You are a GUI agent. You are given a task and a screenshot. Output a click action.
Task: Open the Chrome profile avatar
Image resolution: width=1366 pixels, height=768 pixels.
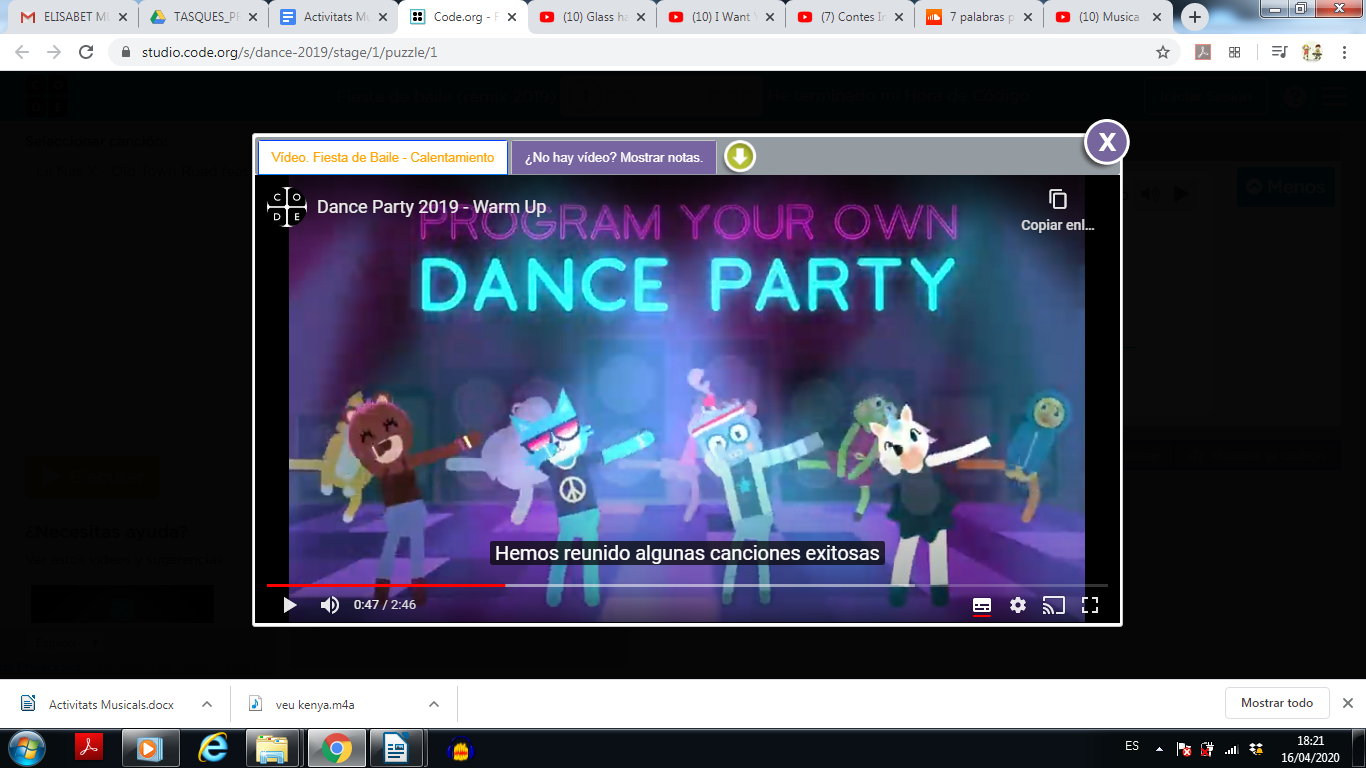pos(1312,52)
